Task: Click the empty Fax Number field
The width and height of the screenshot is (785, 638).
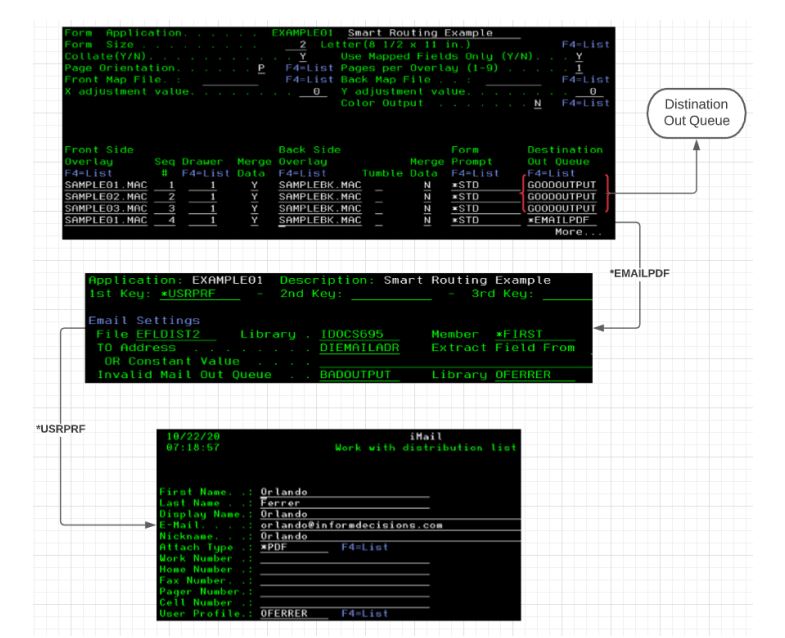Action: [x=344, y=580]
